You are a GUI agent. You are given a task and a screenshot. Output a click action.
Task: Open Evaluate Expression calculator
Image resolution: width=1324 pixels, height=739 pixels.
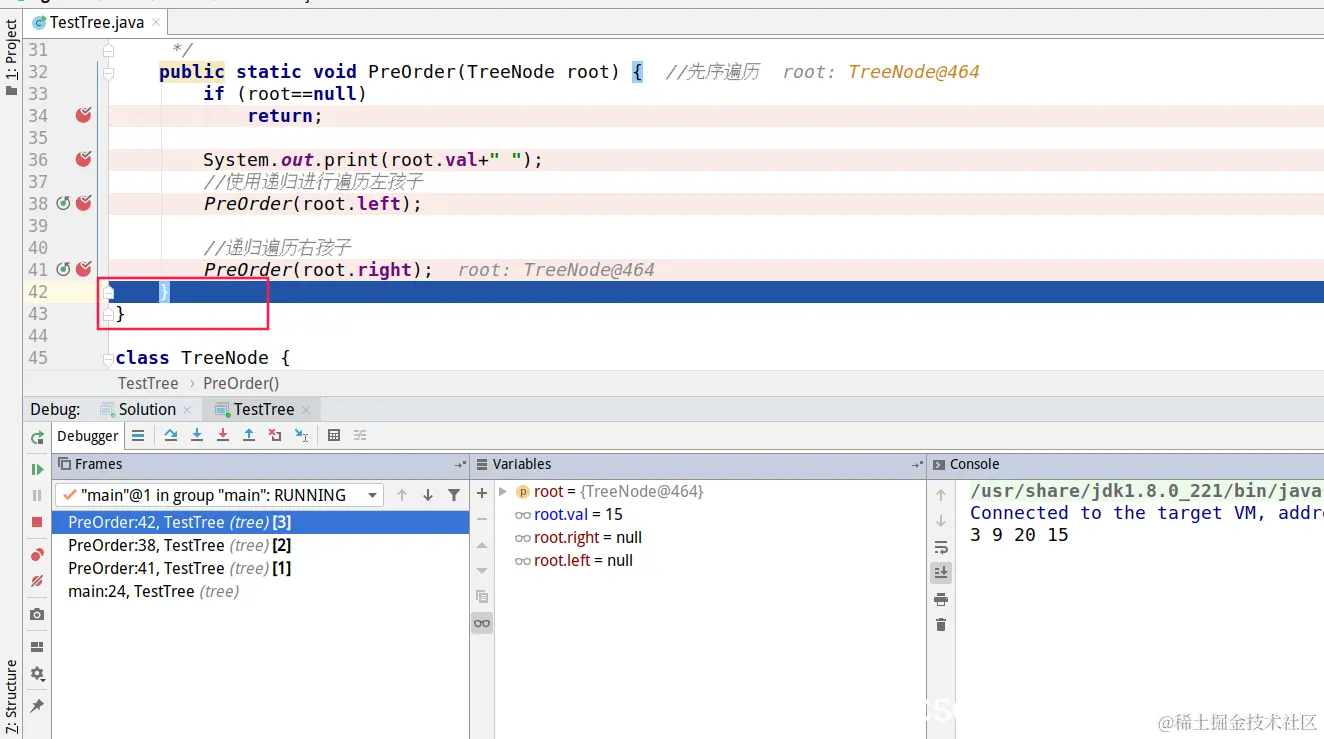[x=334, y=435]
